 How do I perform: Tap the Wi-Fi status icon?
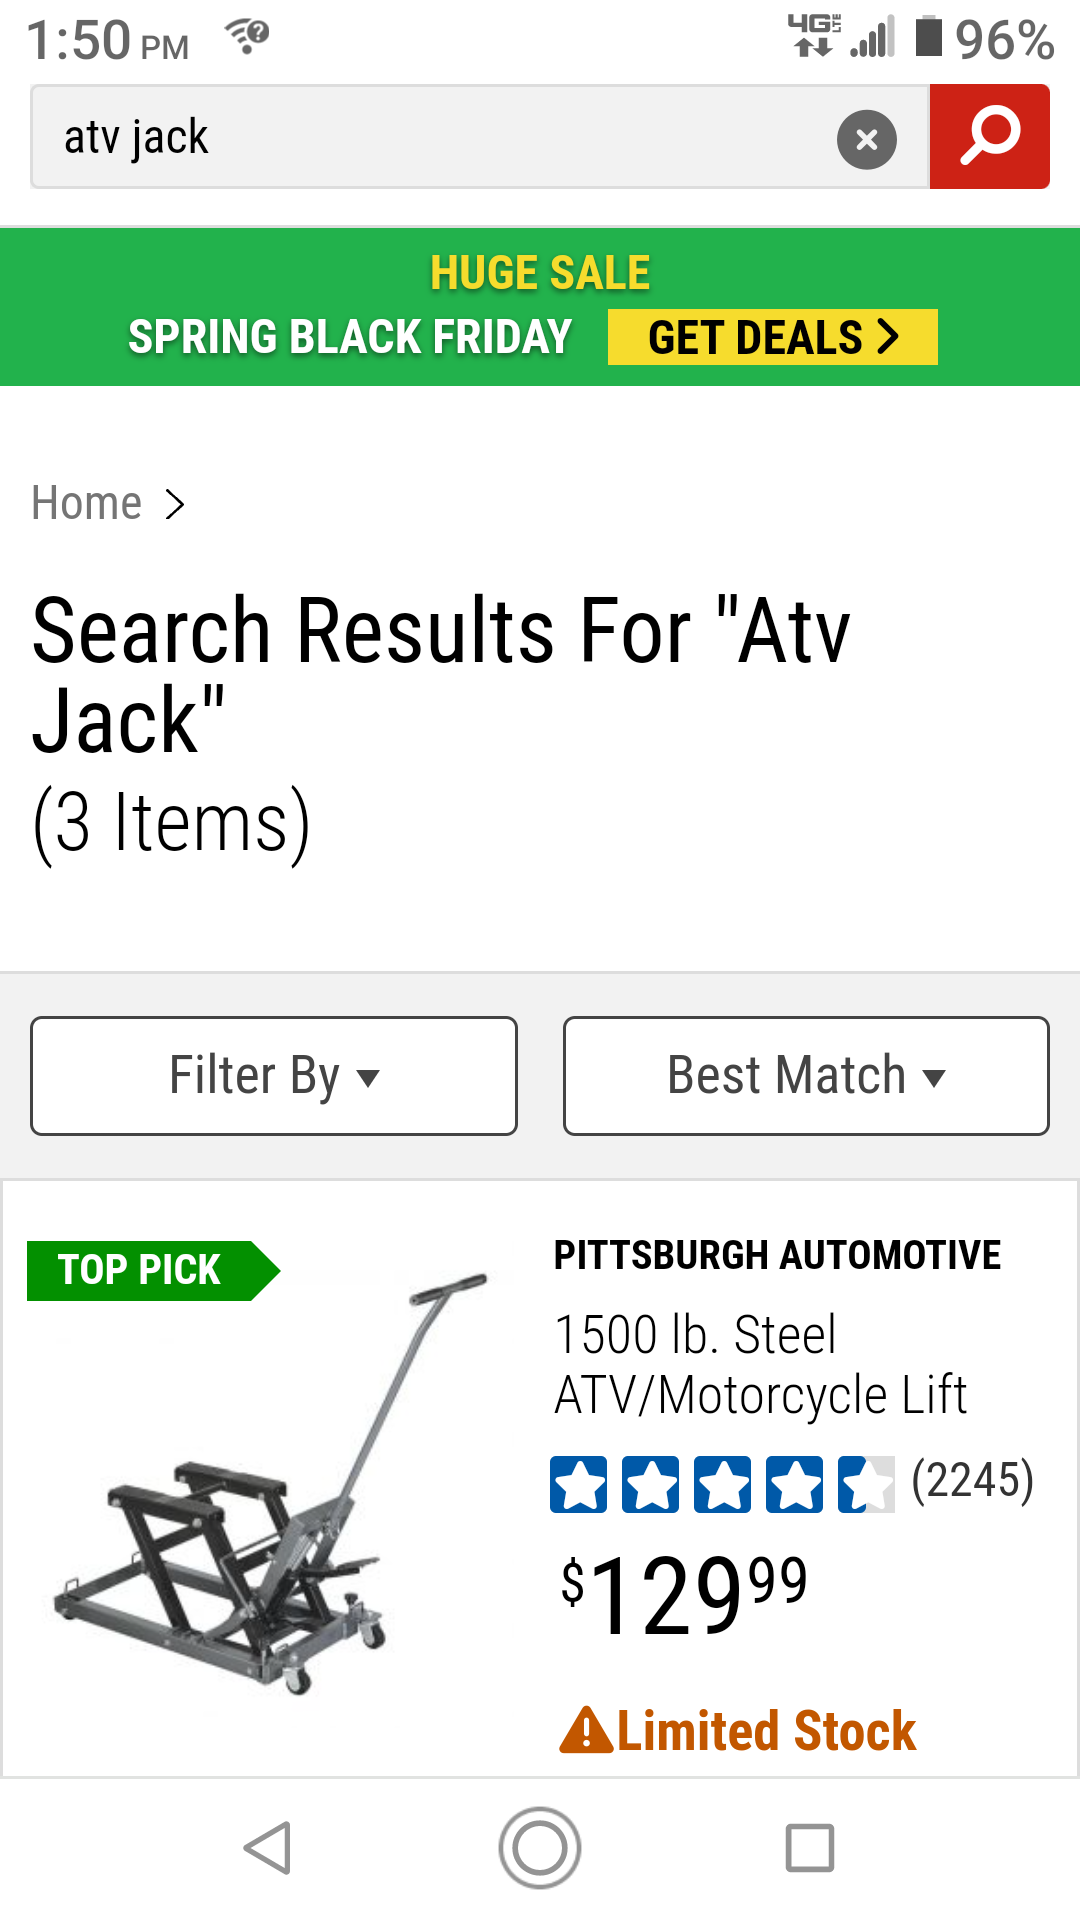point(247,37)
